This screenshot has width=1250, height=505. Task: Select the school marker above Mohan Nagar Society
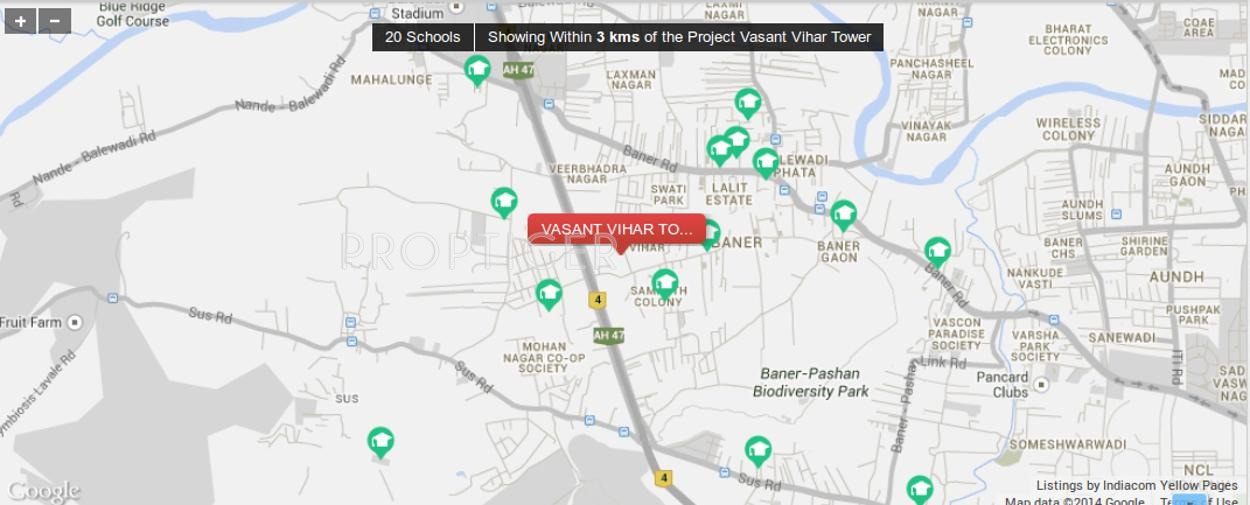(x=549, y=294)
